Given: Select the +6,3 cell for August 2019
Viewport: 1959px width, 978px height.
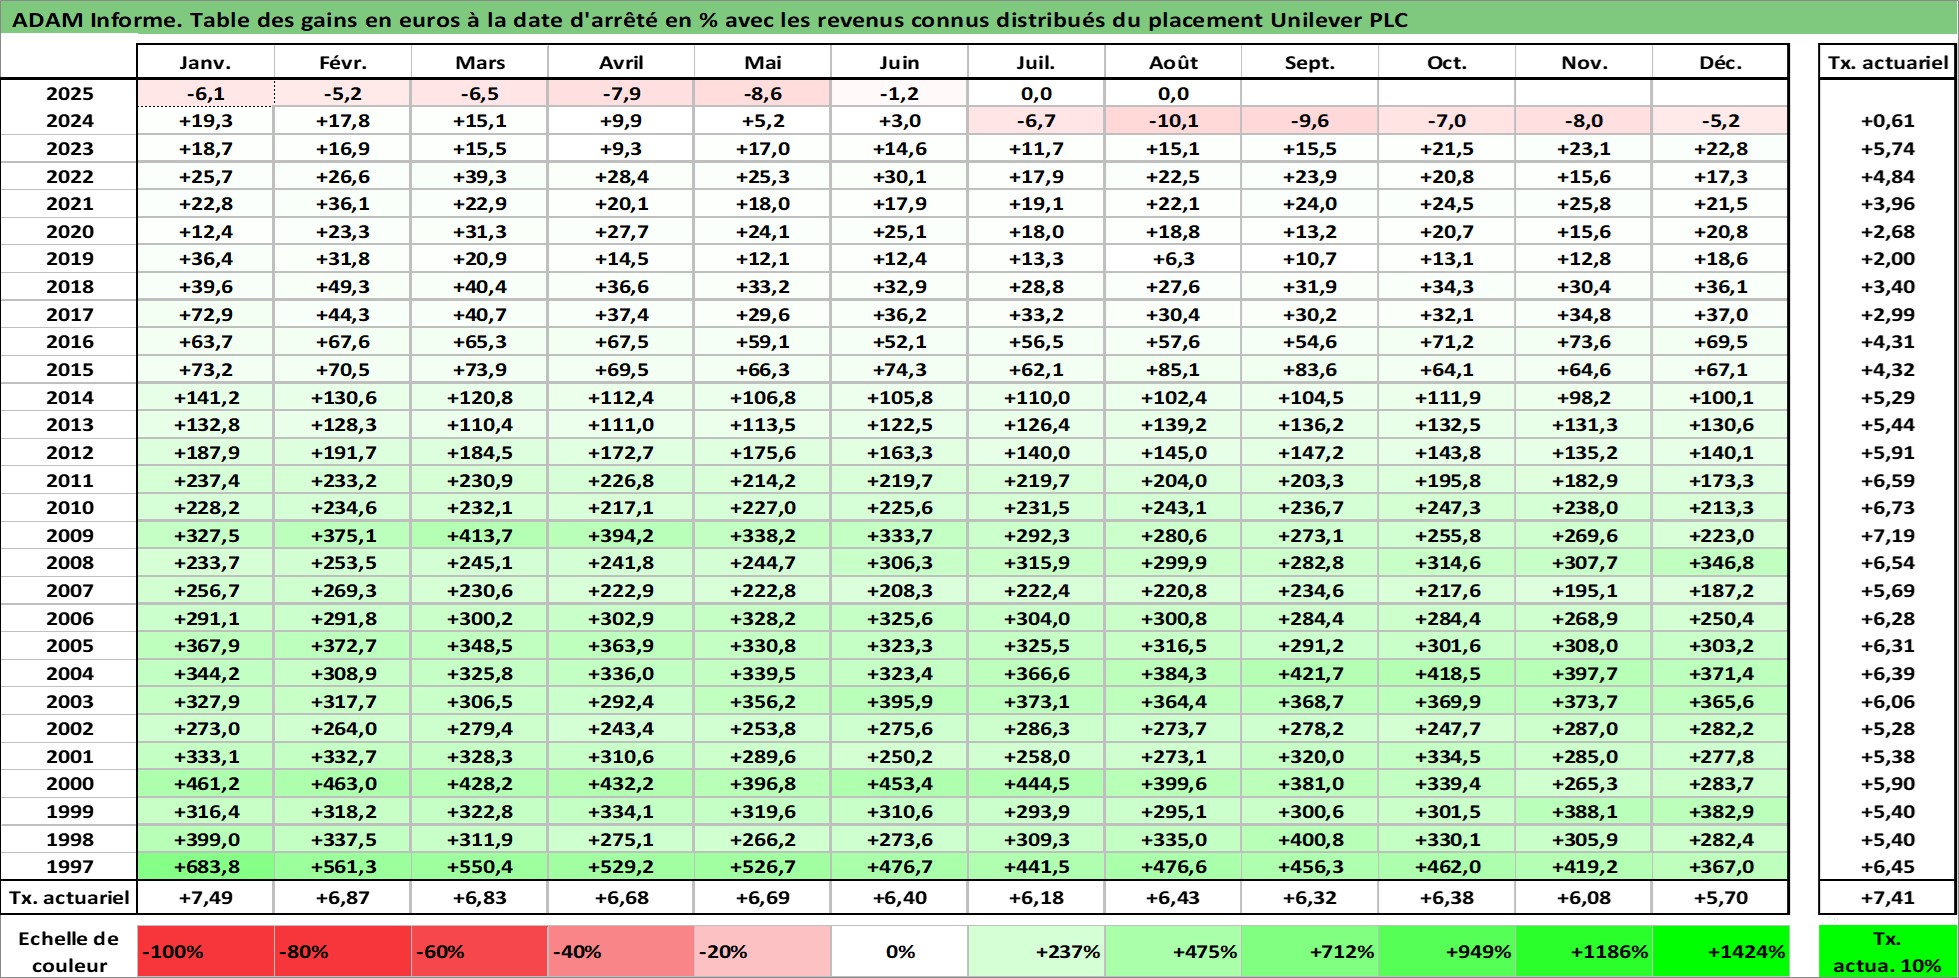Looking at the screenshot, I should 1173,259.
